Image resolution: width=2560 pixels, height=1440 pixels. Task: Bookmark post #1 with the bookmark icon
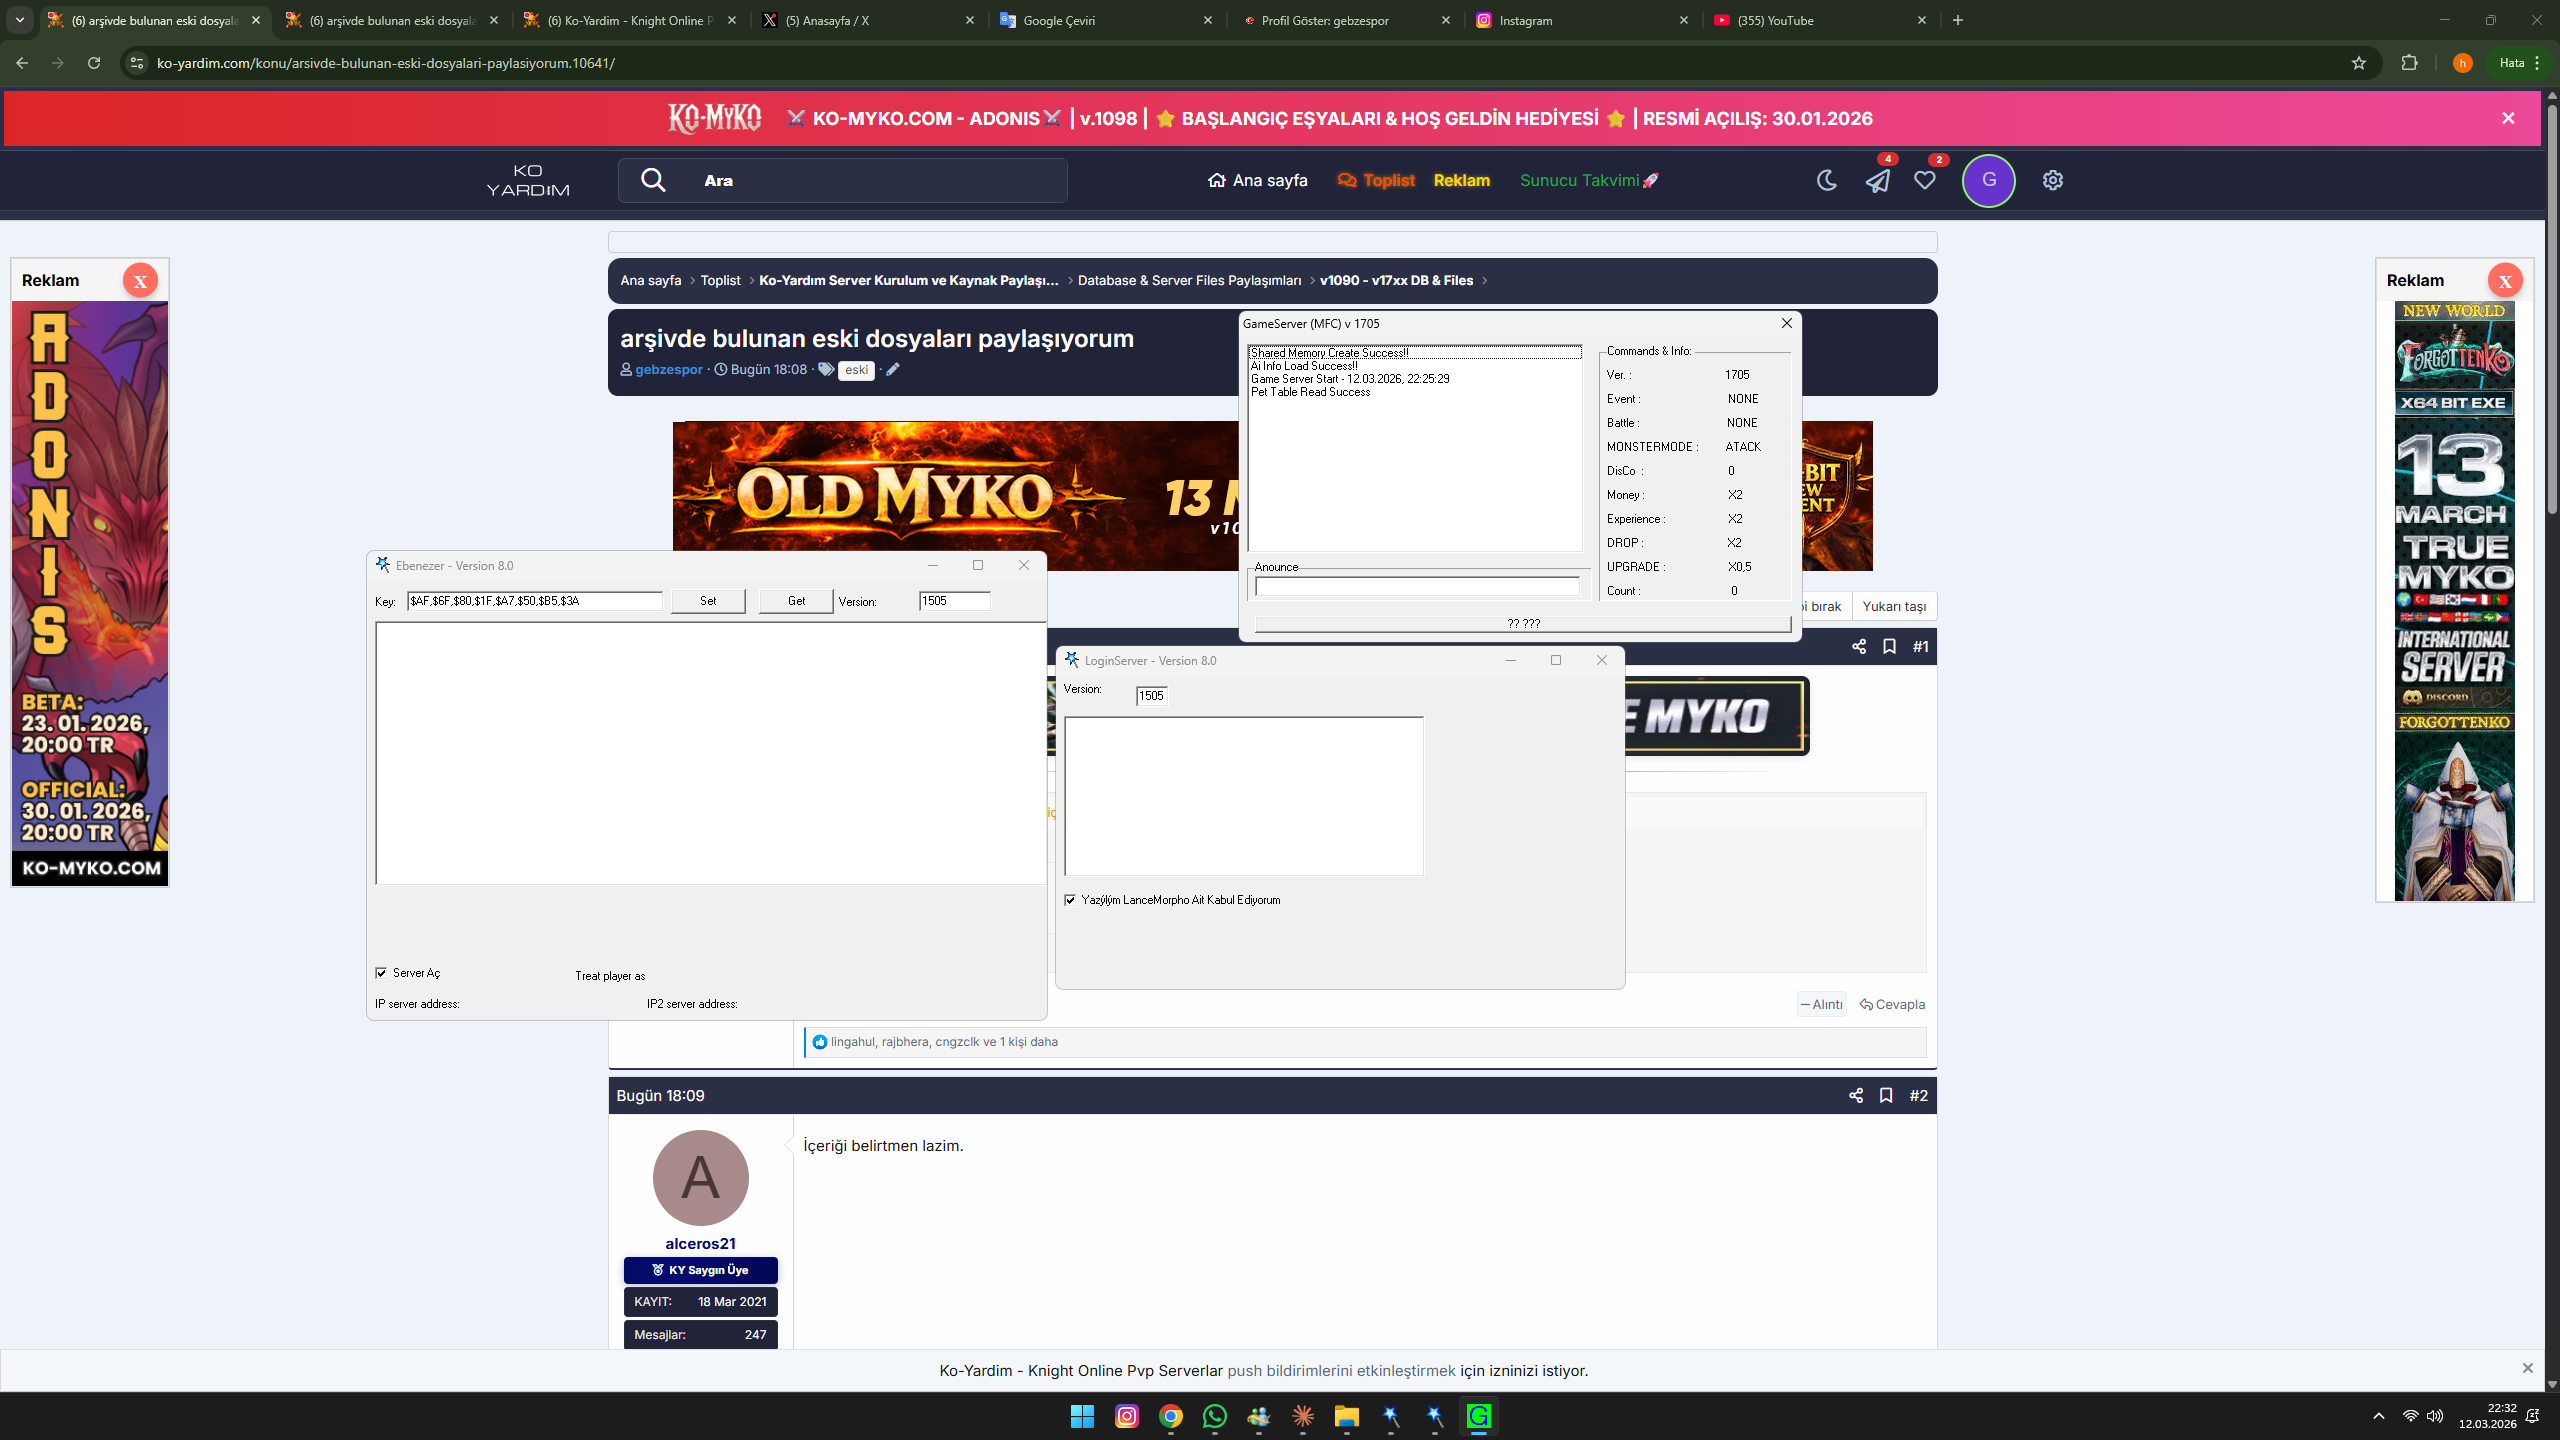coord(1889,647)
